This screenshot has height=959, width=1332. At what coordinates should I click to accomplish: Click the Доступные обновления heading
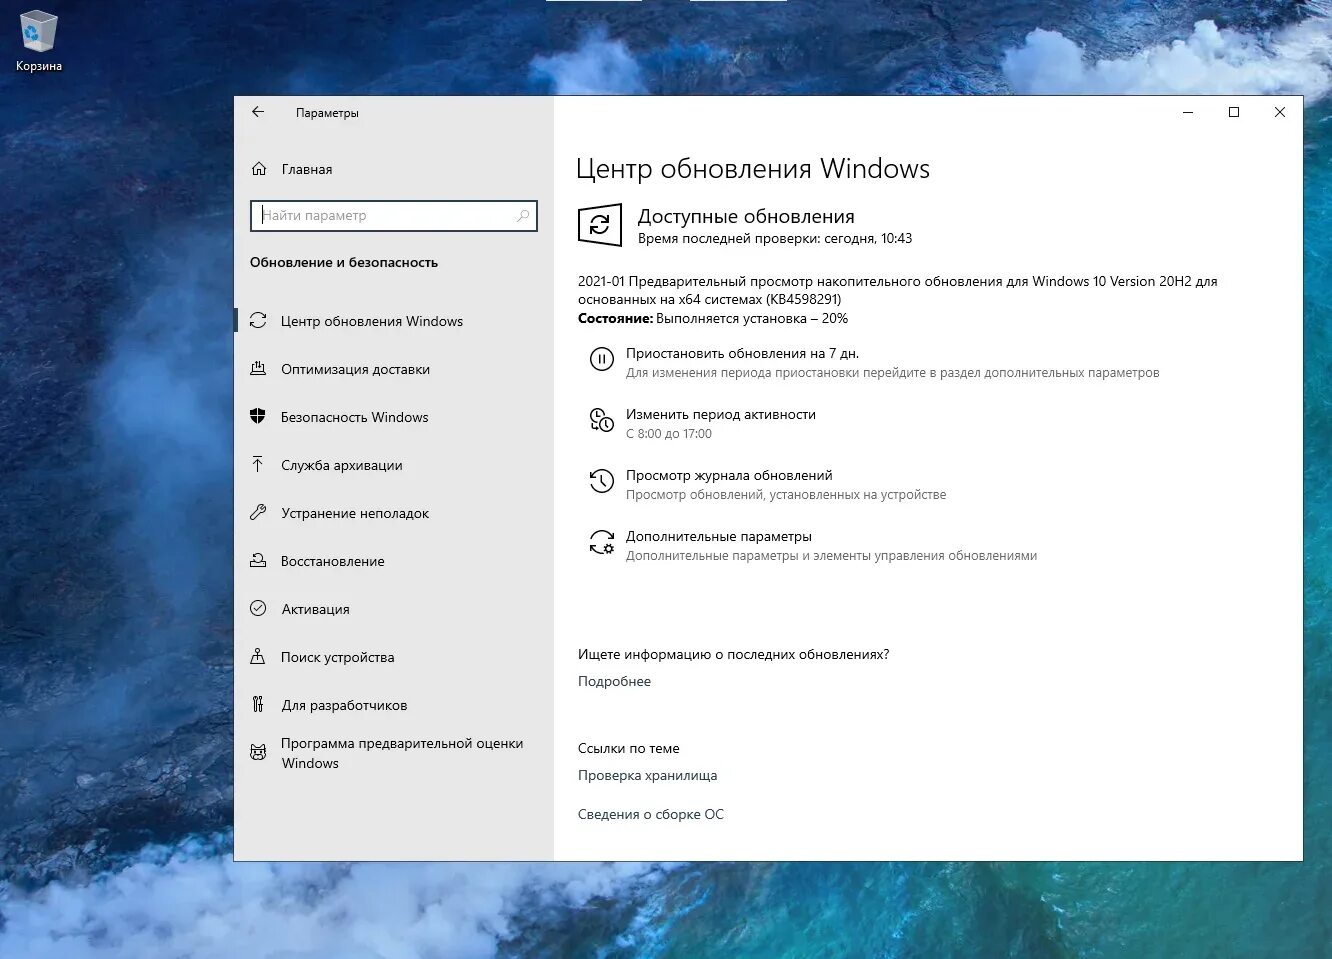(746, 216)
